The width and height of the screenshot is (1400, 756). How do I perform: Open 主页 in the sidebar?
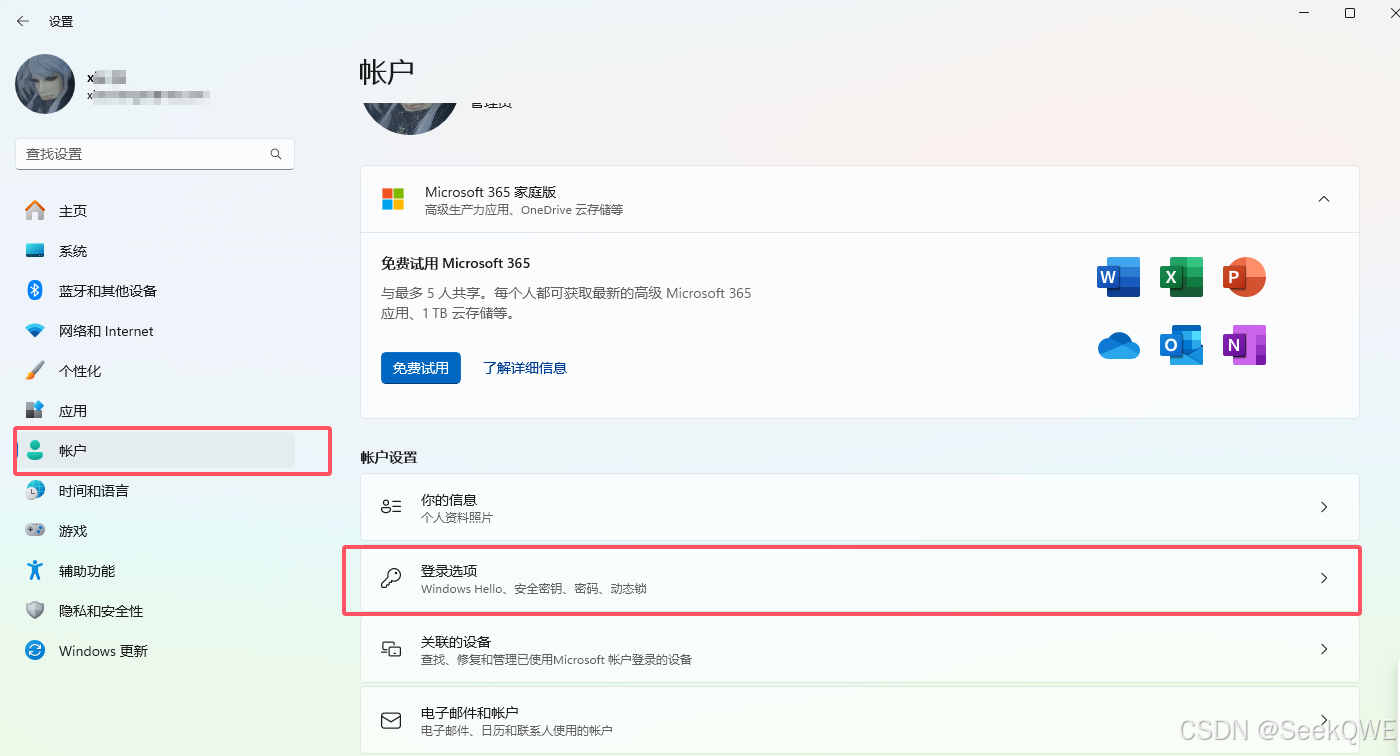(155, 210)
